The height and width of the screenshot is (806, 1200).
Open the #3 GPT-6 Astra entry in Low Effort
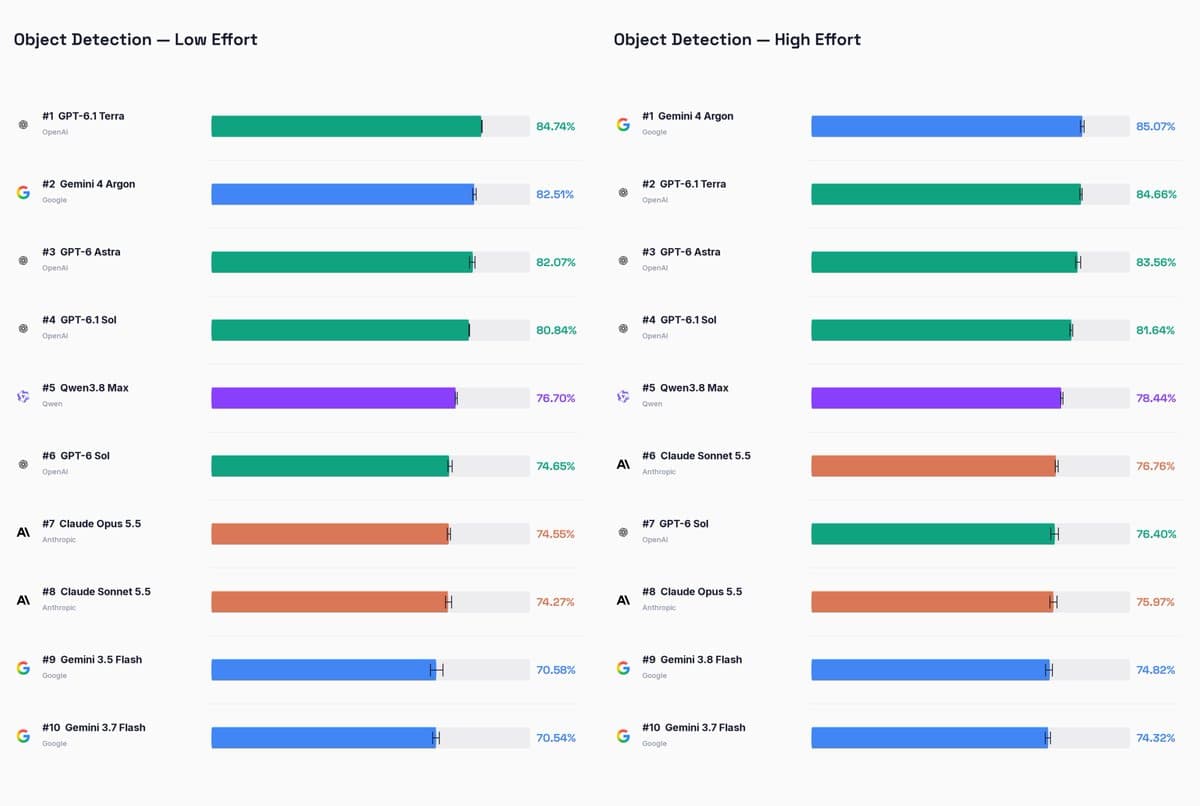(x=81, y=252)
